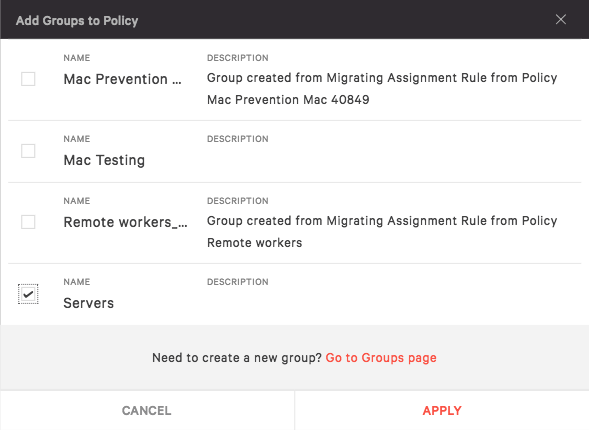Select the Remote workers group checkbox
This screenshot has height=430, width=589.
(x=28, y=222)
